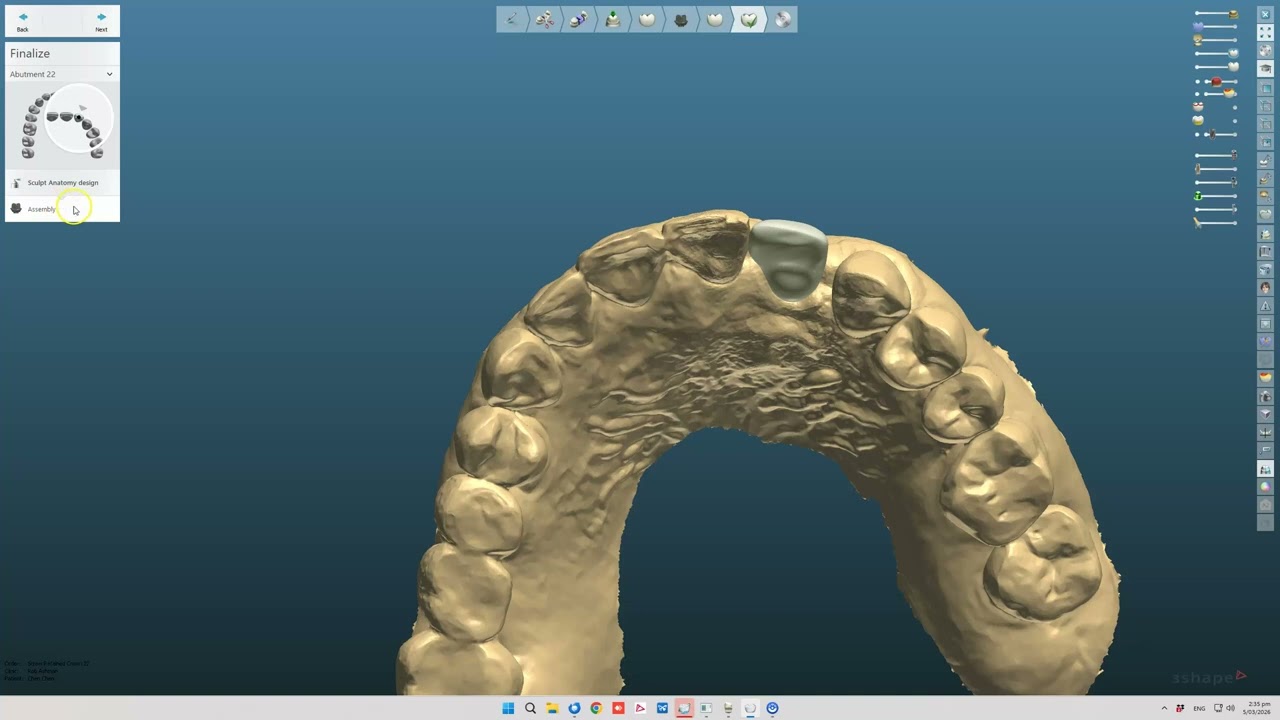
Task: Open the first white crown workflow step
Action: [x=647, y=19]
